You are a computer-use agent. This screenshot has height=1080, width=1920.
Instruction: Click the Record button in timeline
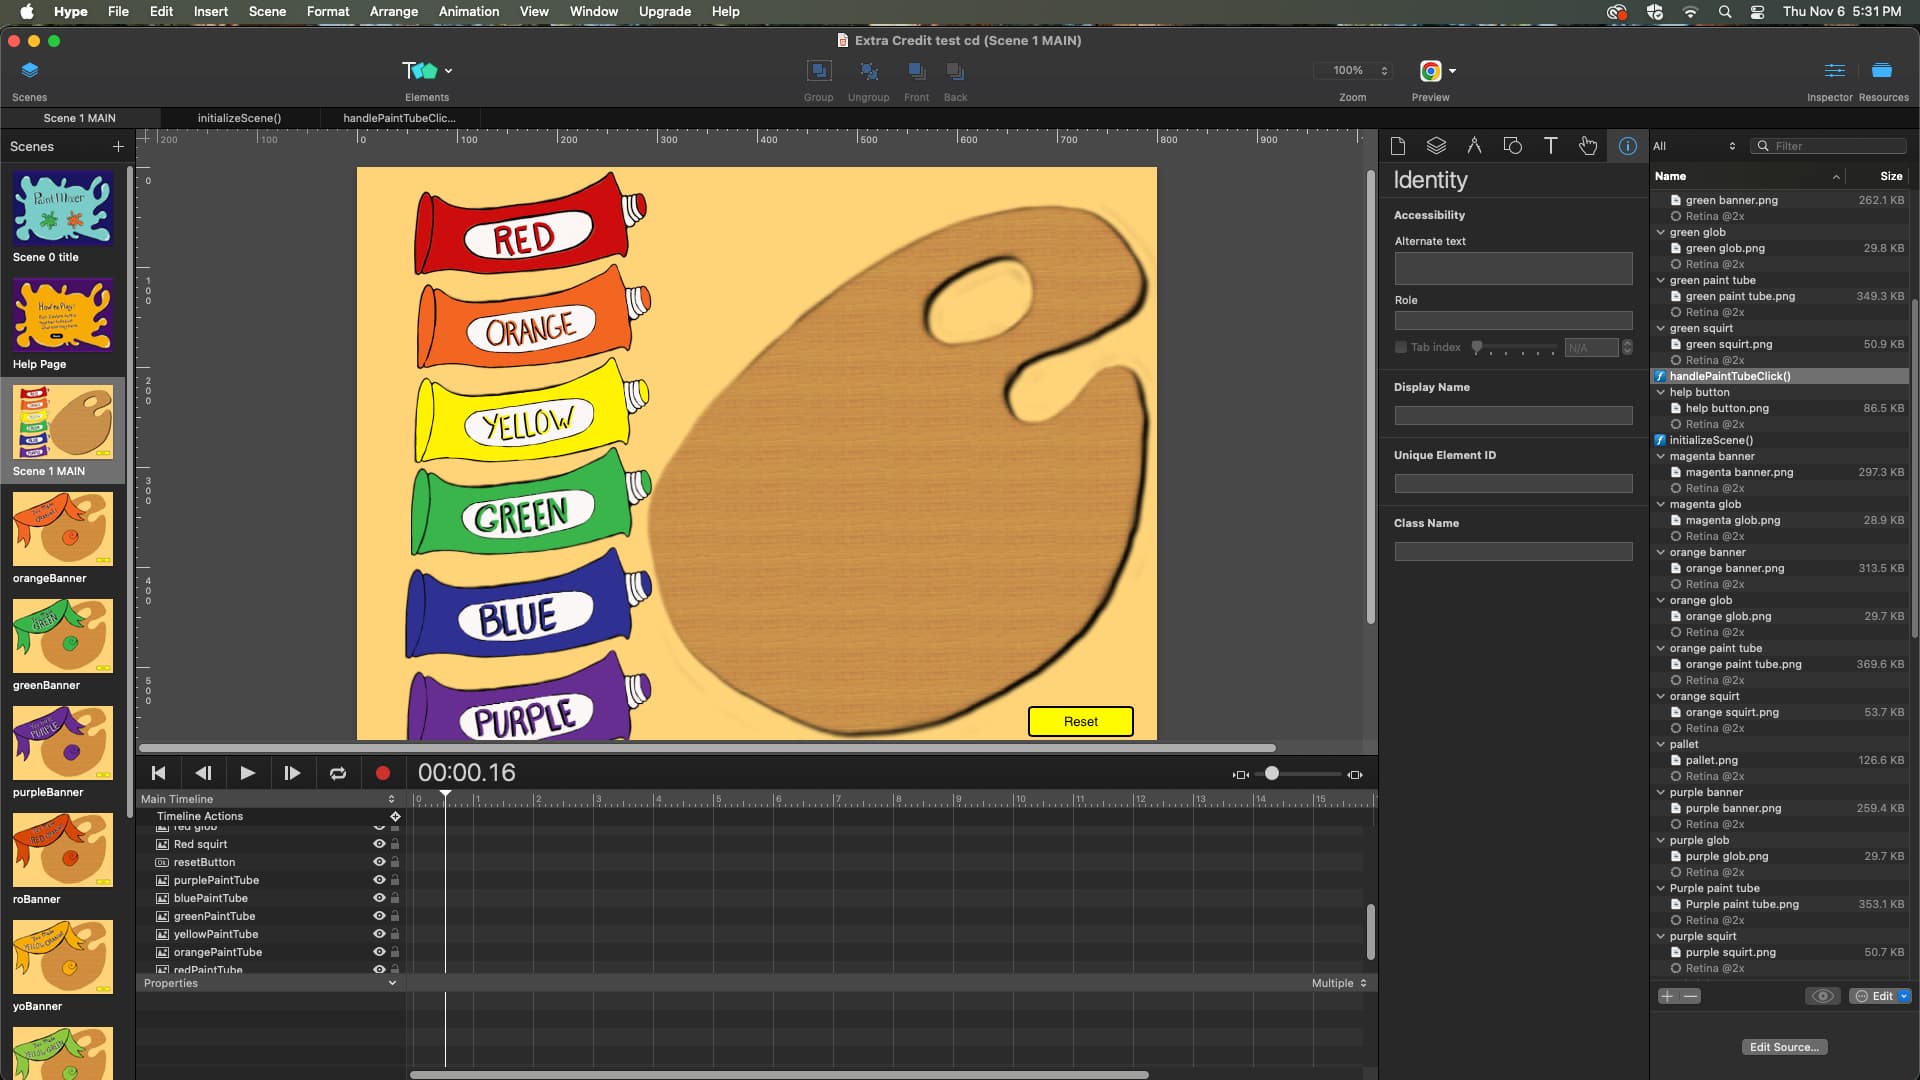click(x=382, y=773)
